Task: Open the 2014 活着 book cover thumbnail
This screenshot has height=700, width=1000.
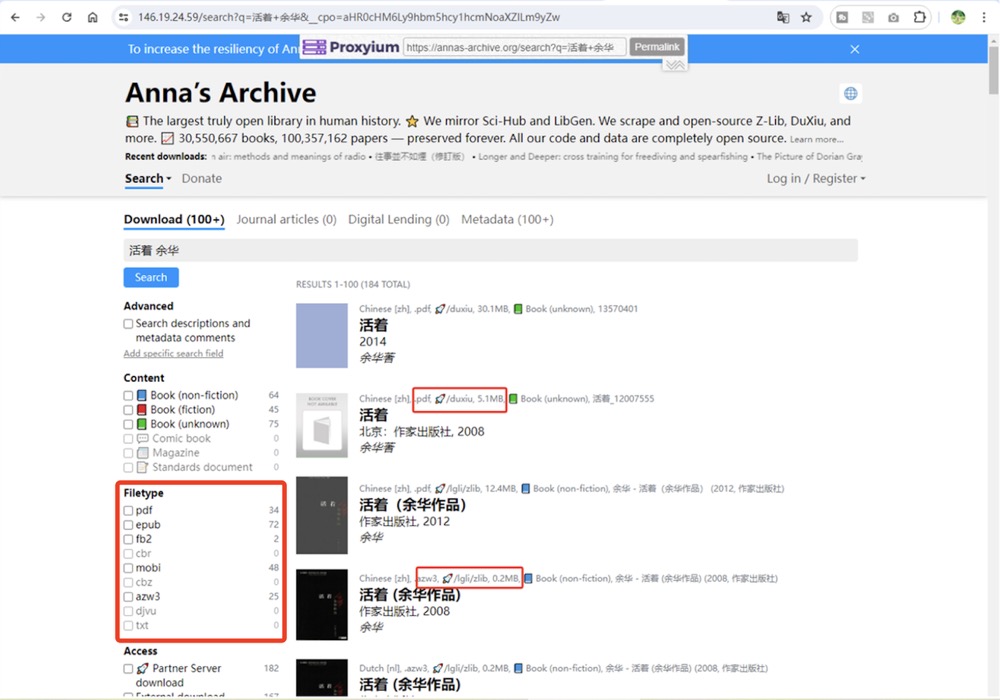Action: [321, 336]
